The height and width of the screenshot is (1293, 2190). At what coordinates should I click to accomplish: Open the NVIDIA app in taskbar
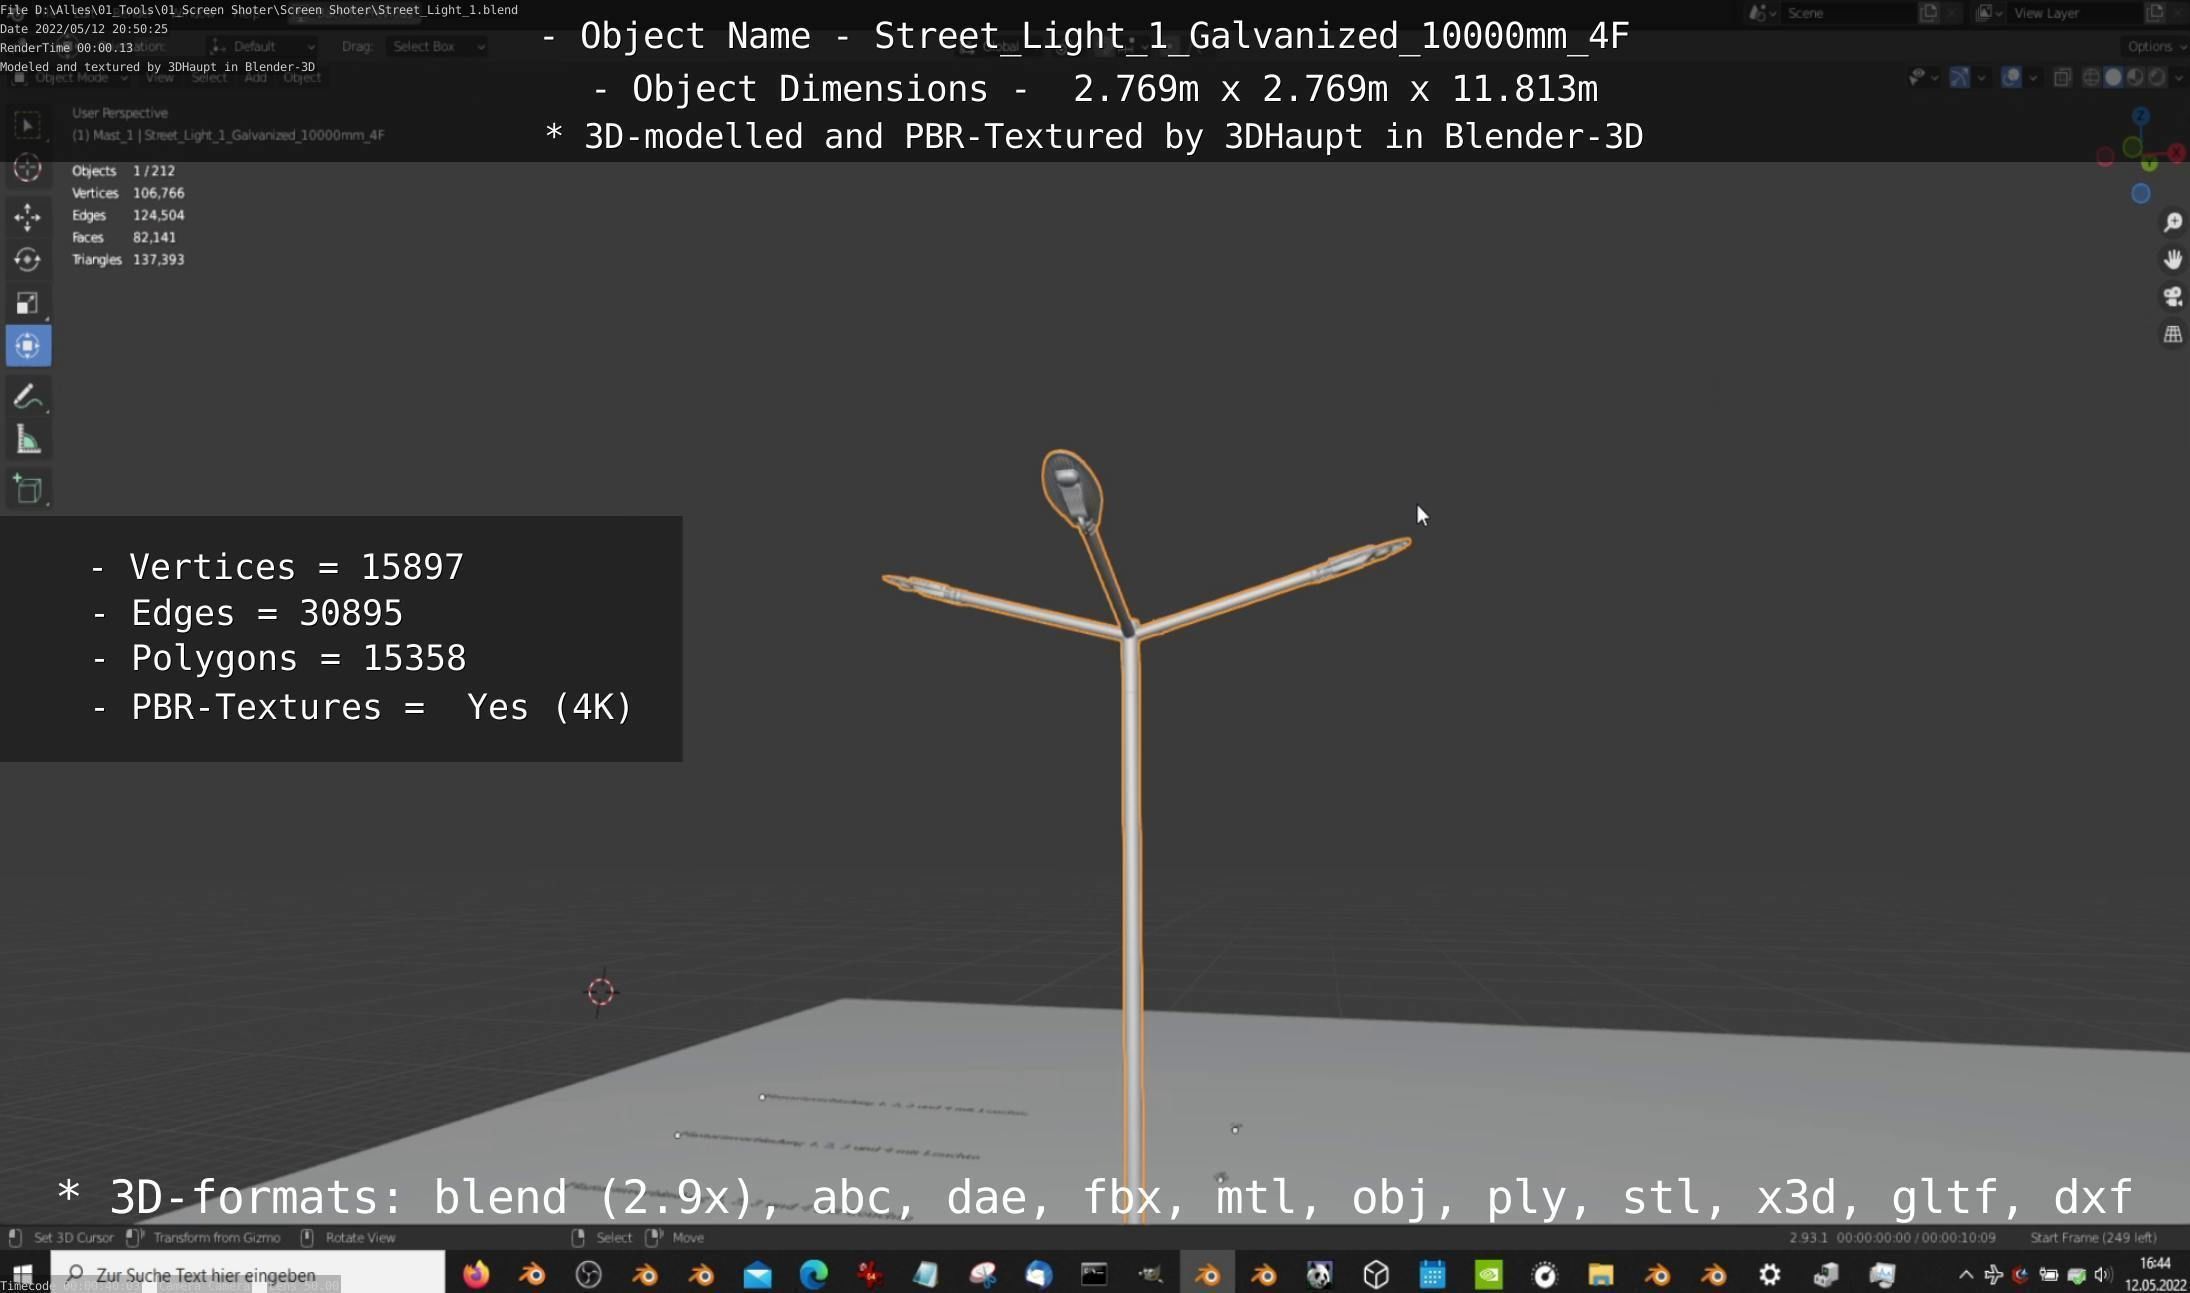coord(1489,1274)
